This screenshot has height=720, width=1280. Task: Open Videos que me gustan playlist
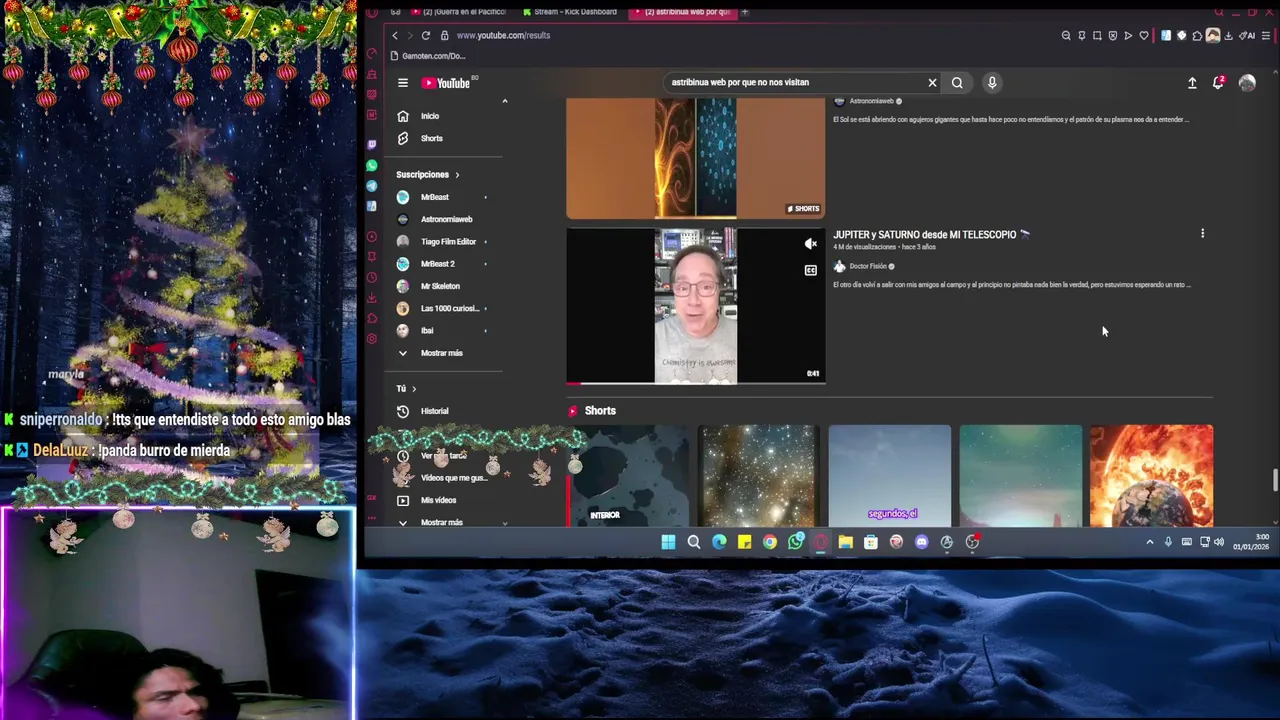(x=453, y=478)
